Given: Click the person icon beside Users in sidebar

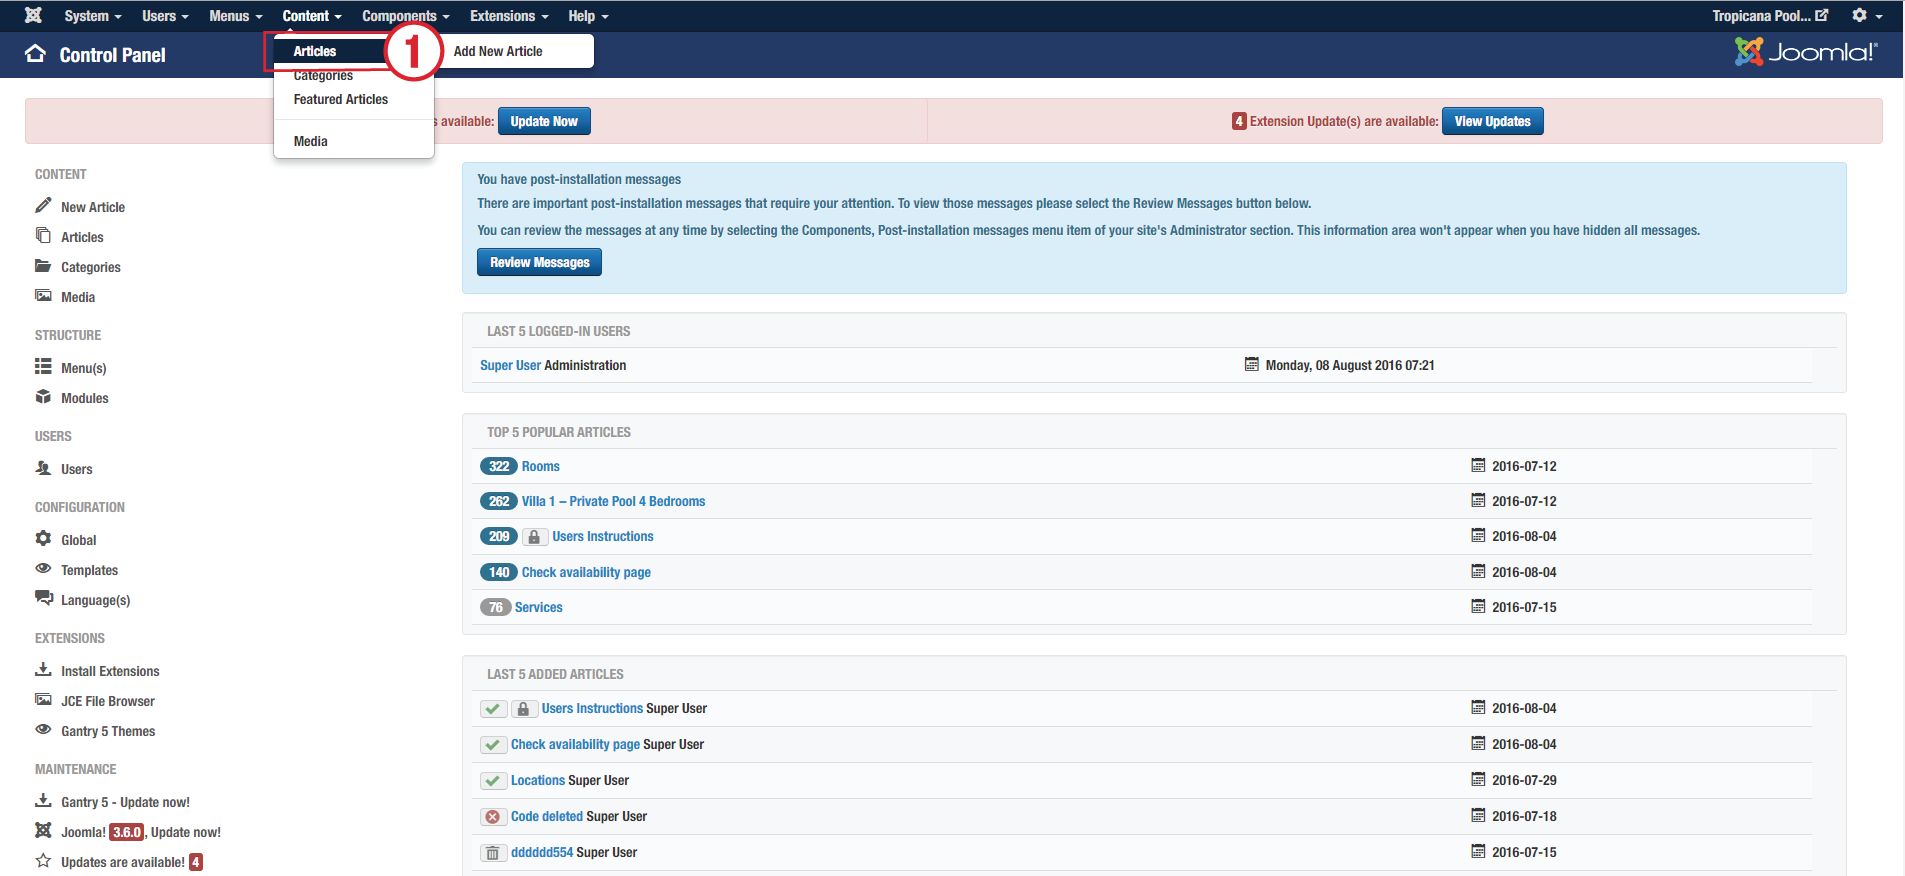Looking at the screenshot, I should point(43,467).
